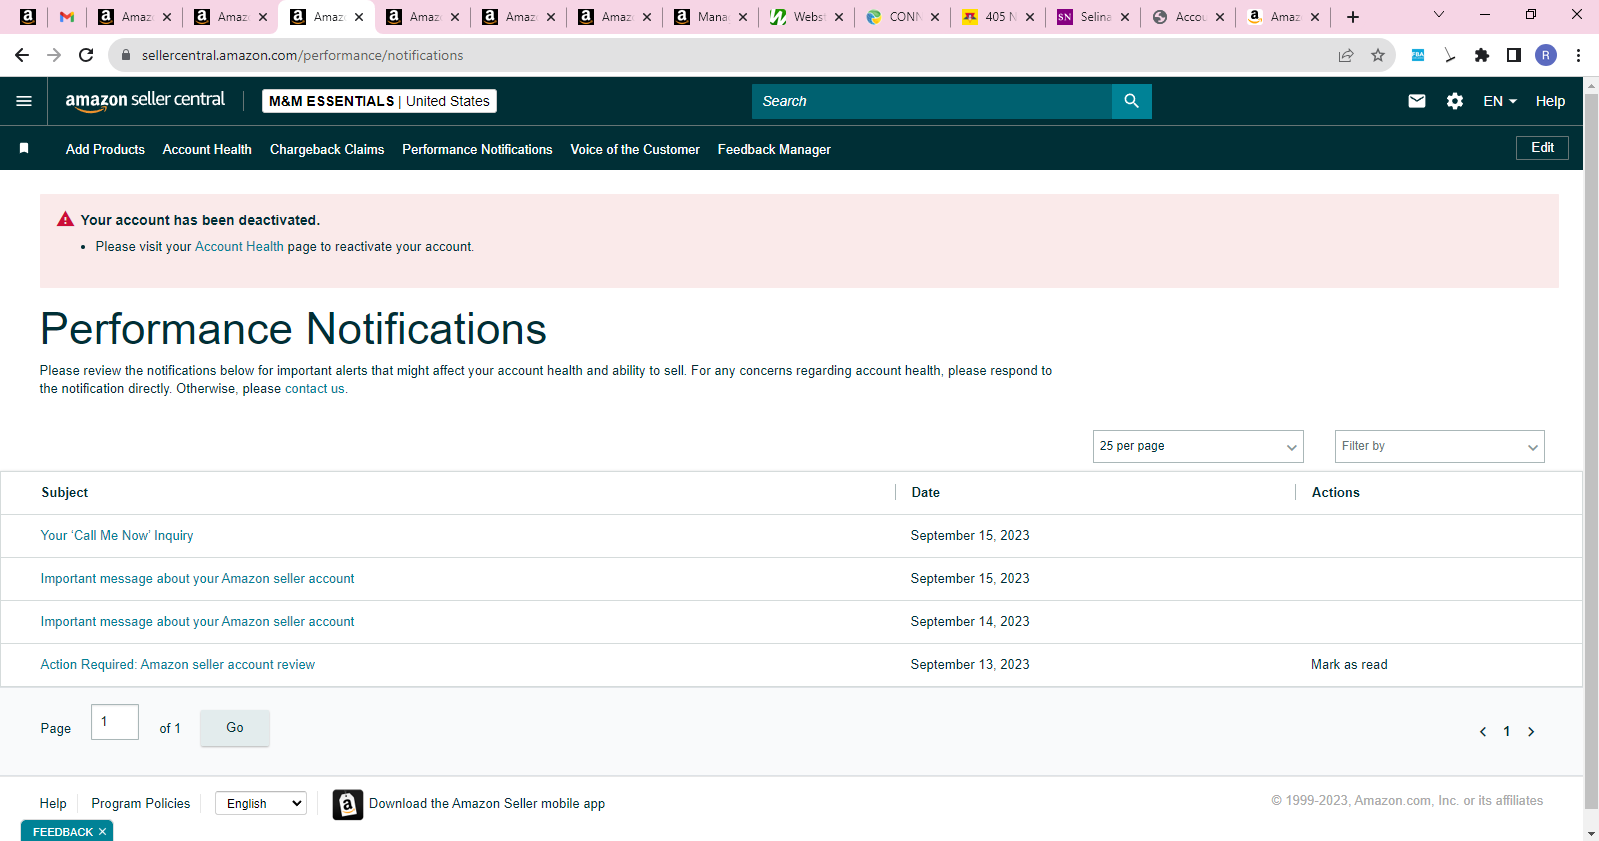Viewport: 1599px width, 841px height.
Task: Follow the Account Health link in the alert
Action: click(x=239, y=247)
